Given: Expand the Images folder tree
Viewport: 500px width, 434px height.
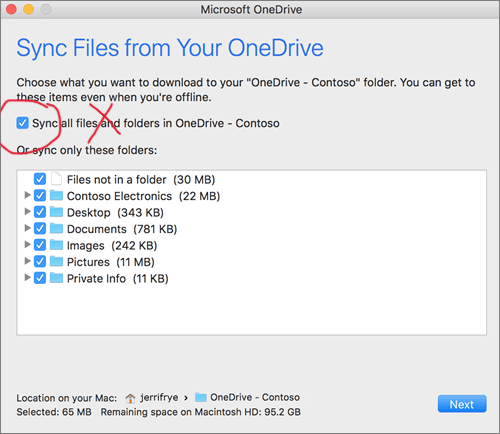Looking at the screenshot, I should [x=27, y=244].
